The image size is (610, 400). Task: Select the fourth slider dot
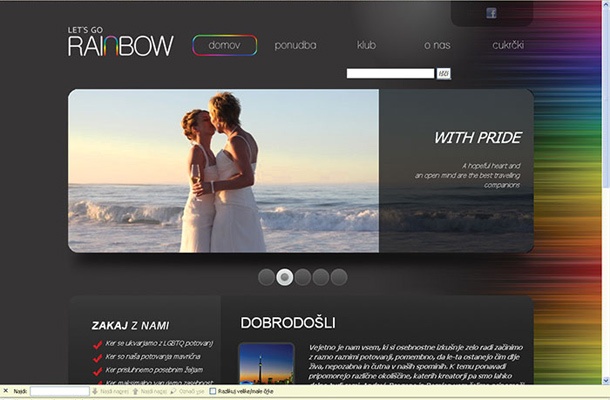coord(321,277)
